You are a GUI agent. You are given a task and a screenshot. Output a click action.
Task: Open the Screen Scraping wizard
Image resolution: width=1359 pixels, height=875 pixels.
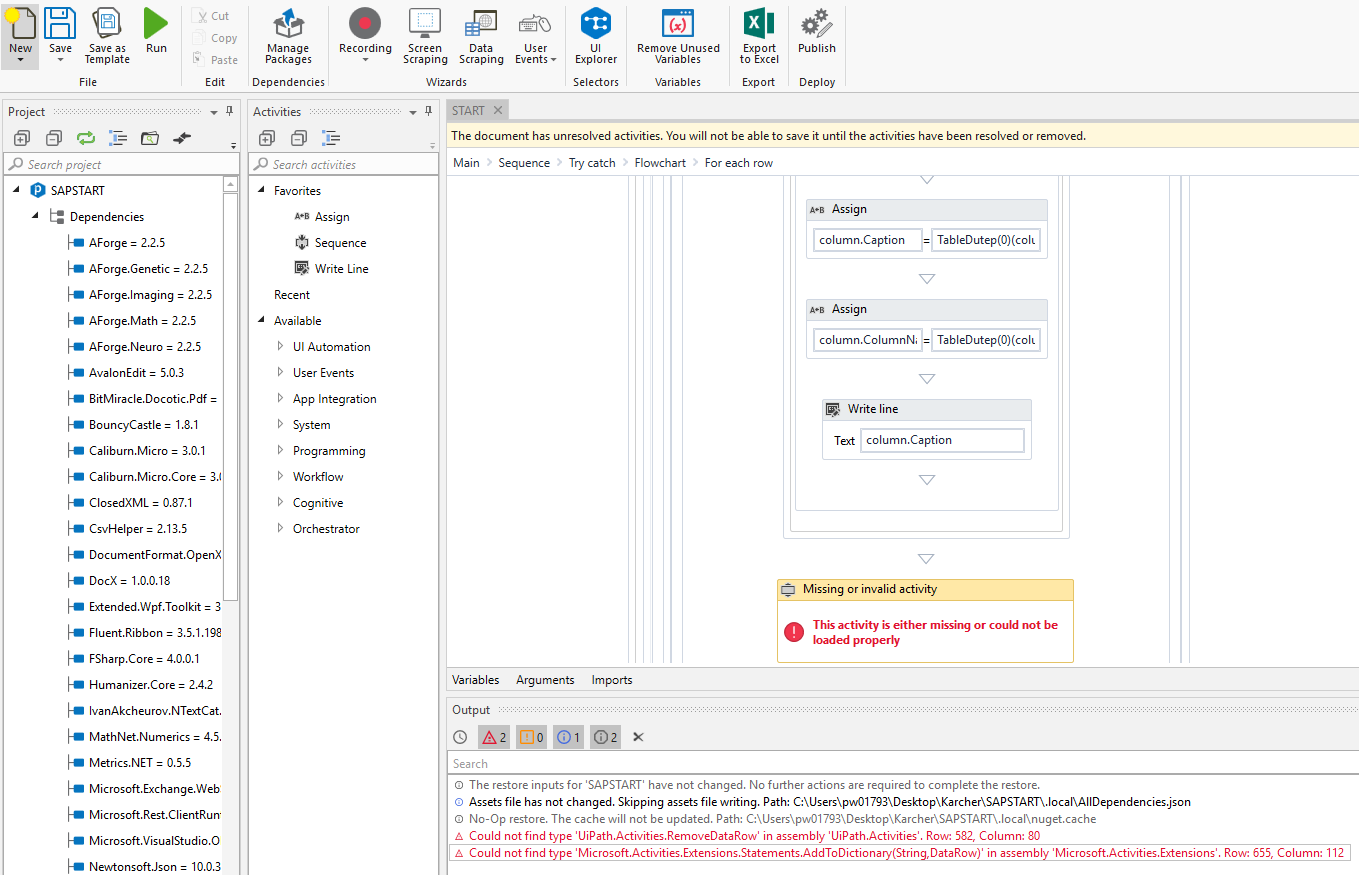click(425, 37)
